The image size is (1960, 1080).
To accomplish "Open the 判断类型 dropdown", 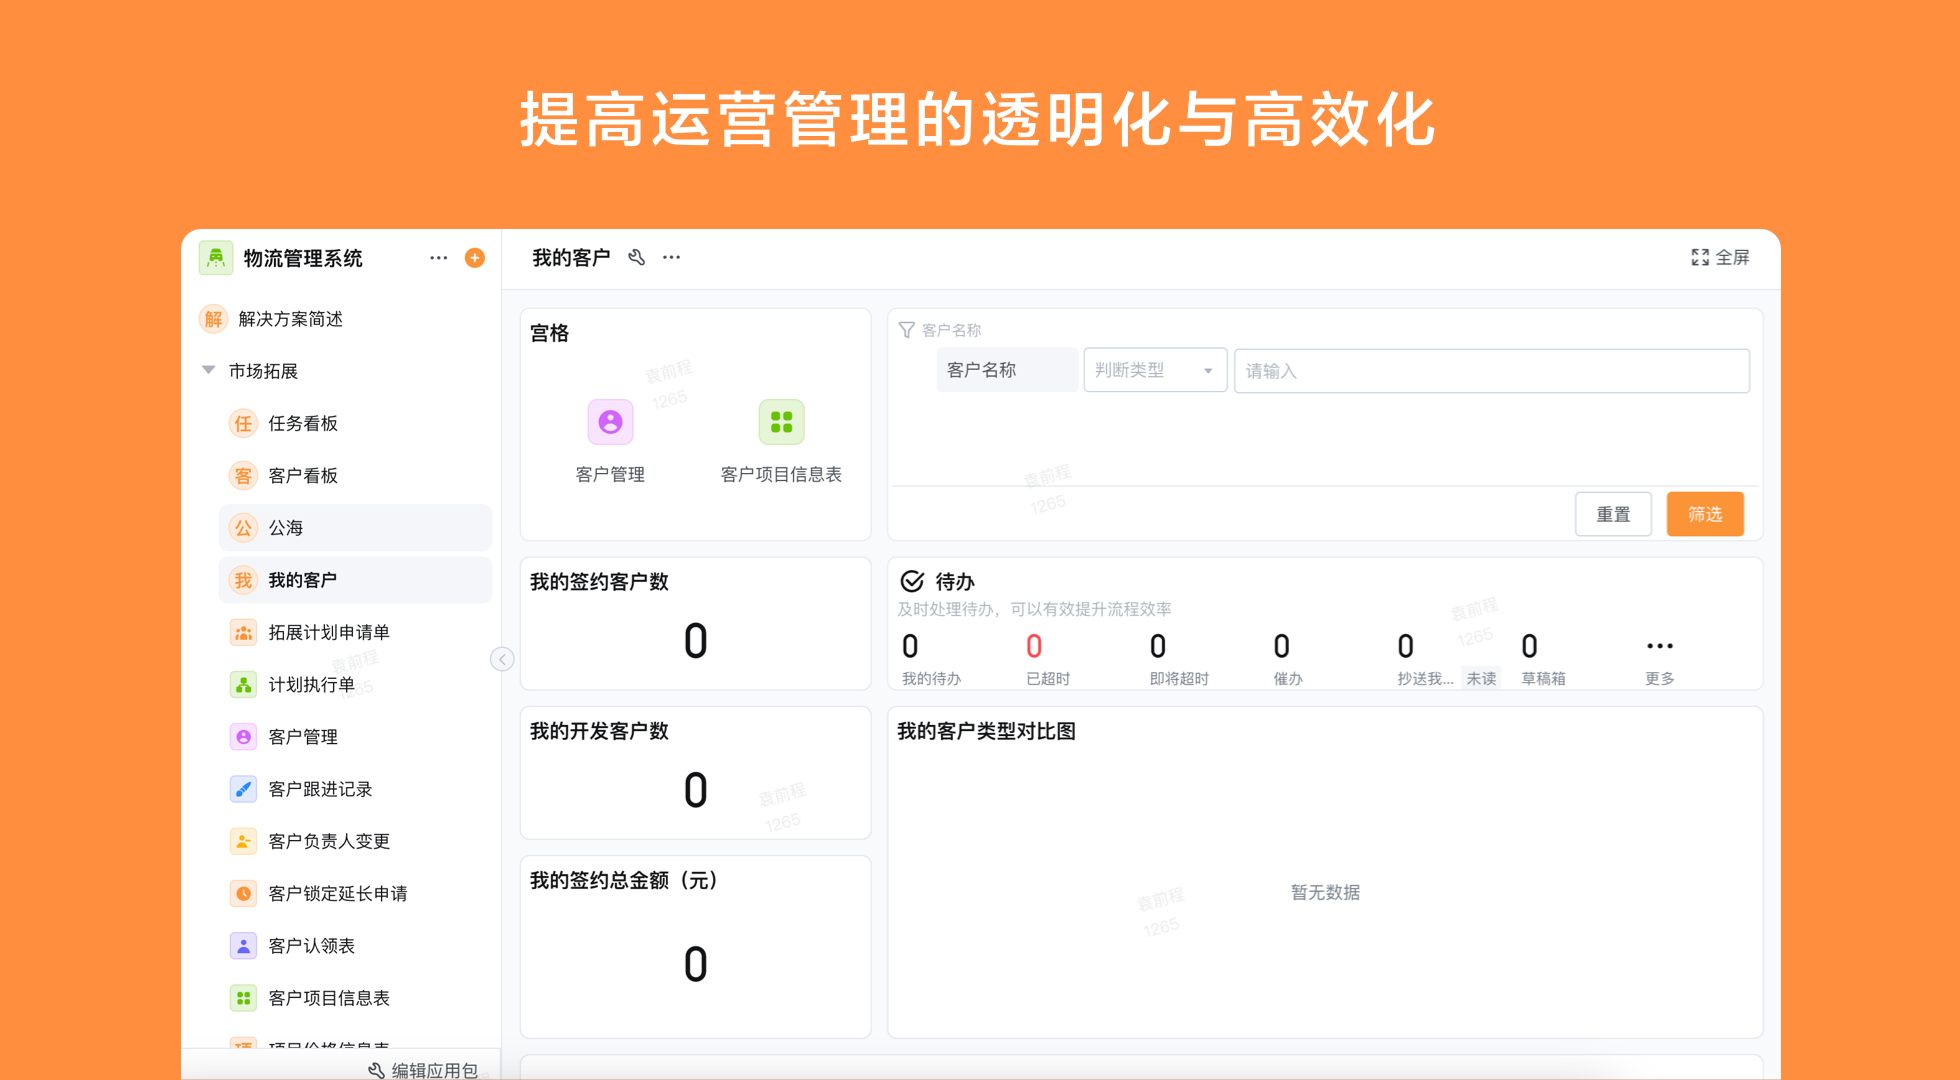I will click(x=1155, y=371).
